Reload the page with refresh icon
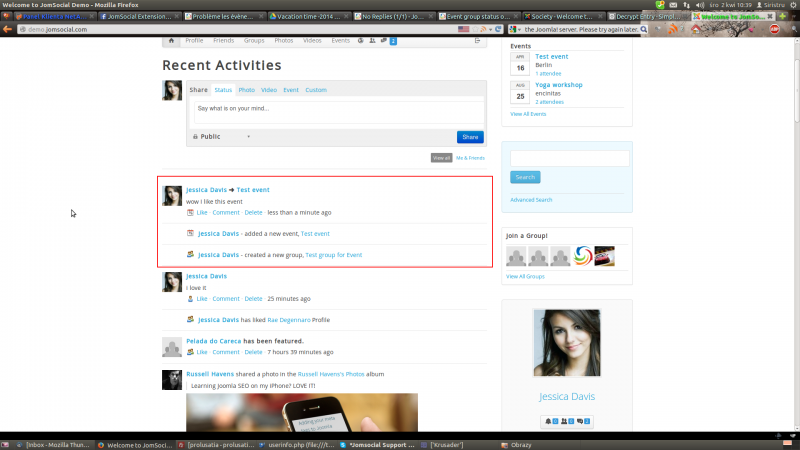800x450 pixels. (x=498, y=30)
